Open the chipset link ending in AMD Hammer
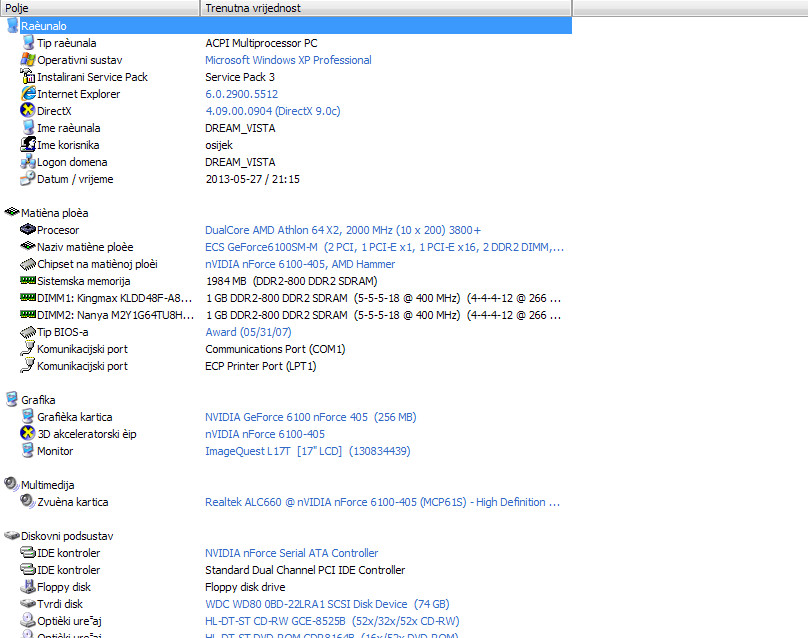This screenshot has width=808, height=638. click(300, 264)
